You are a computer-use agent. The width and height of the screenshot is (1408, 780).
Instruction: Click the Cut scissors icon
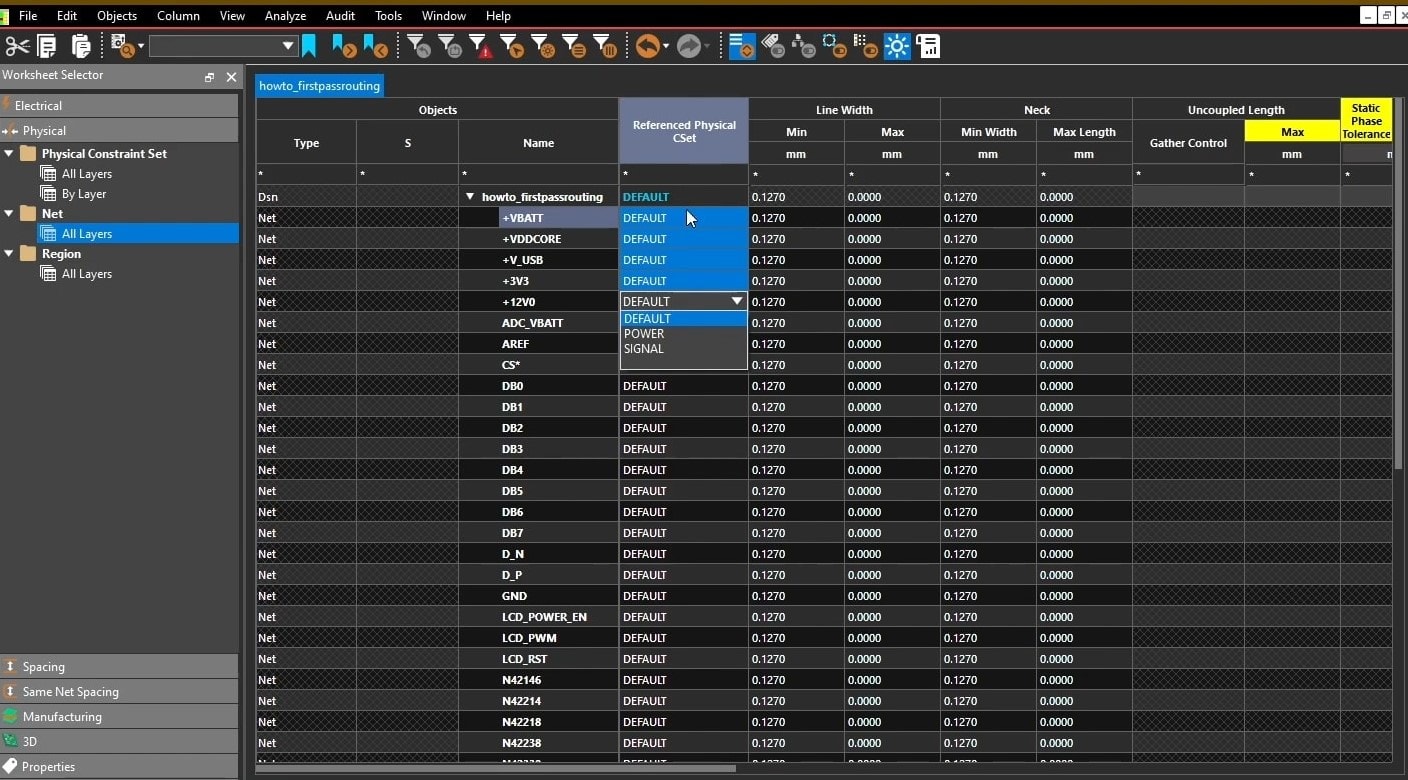click(17, 46)
